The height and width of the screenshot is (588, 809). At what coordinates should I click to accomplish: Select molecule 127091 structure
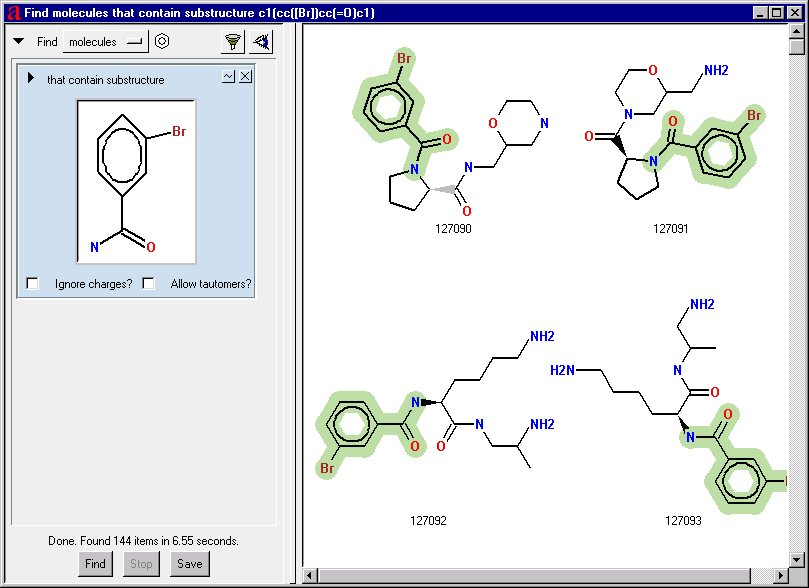(x=673, y=133)
